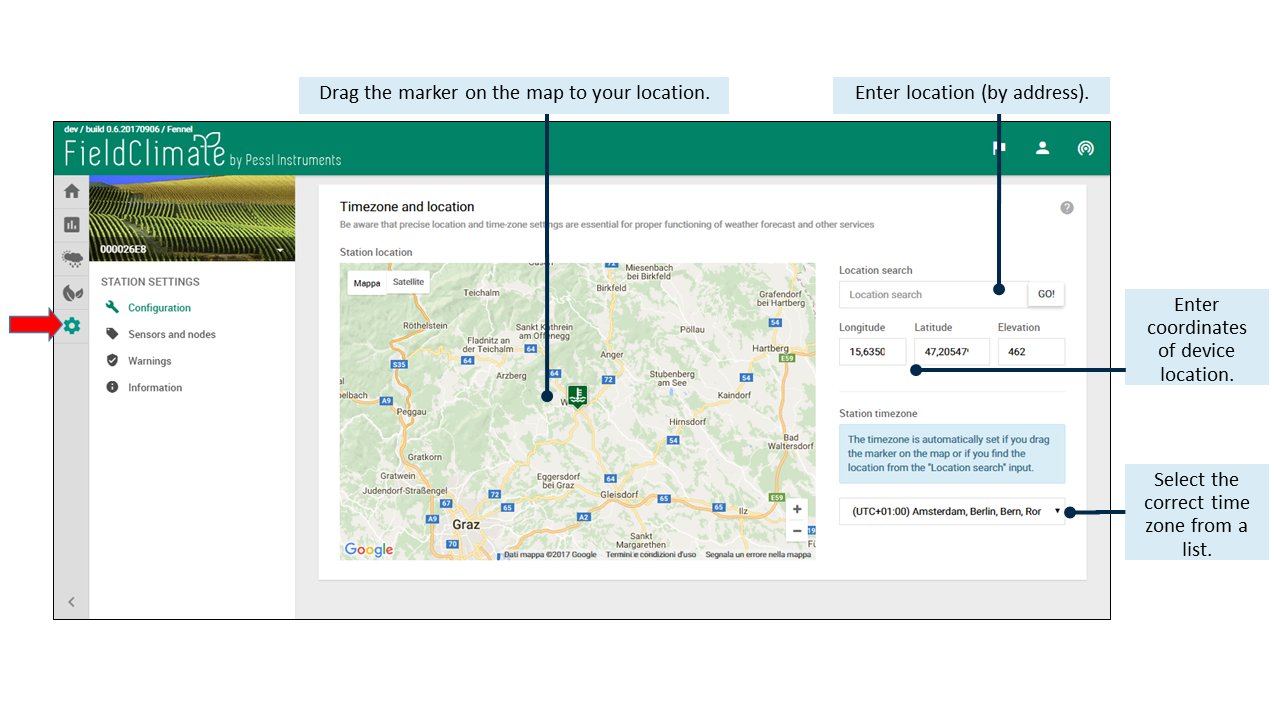The width and height of the screenshot is (1280, 720).
Task: Click the help question mark icon
Action: (1067, 208)
